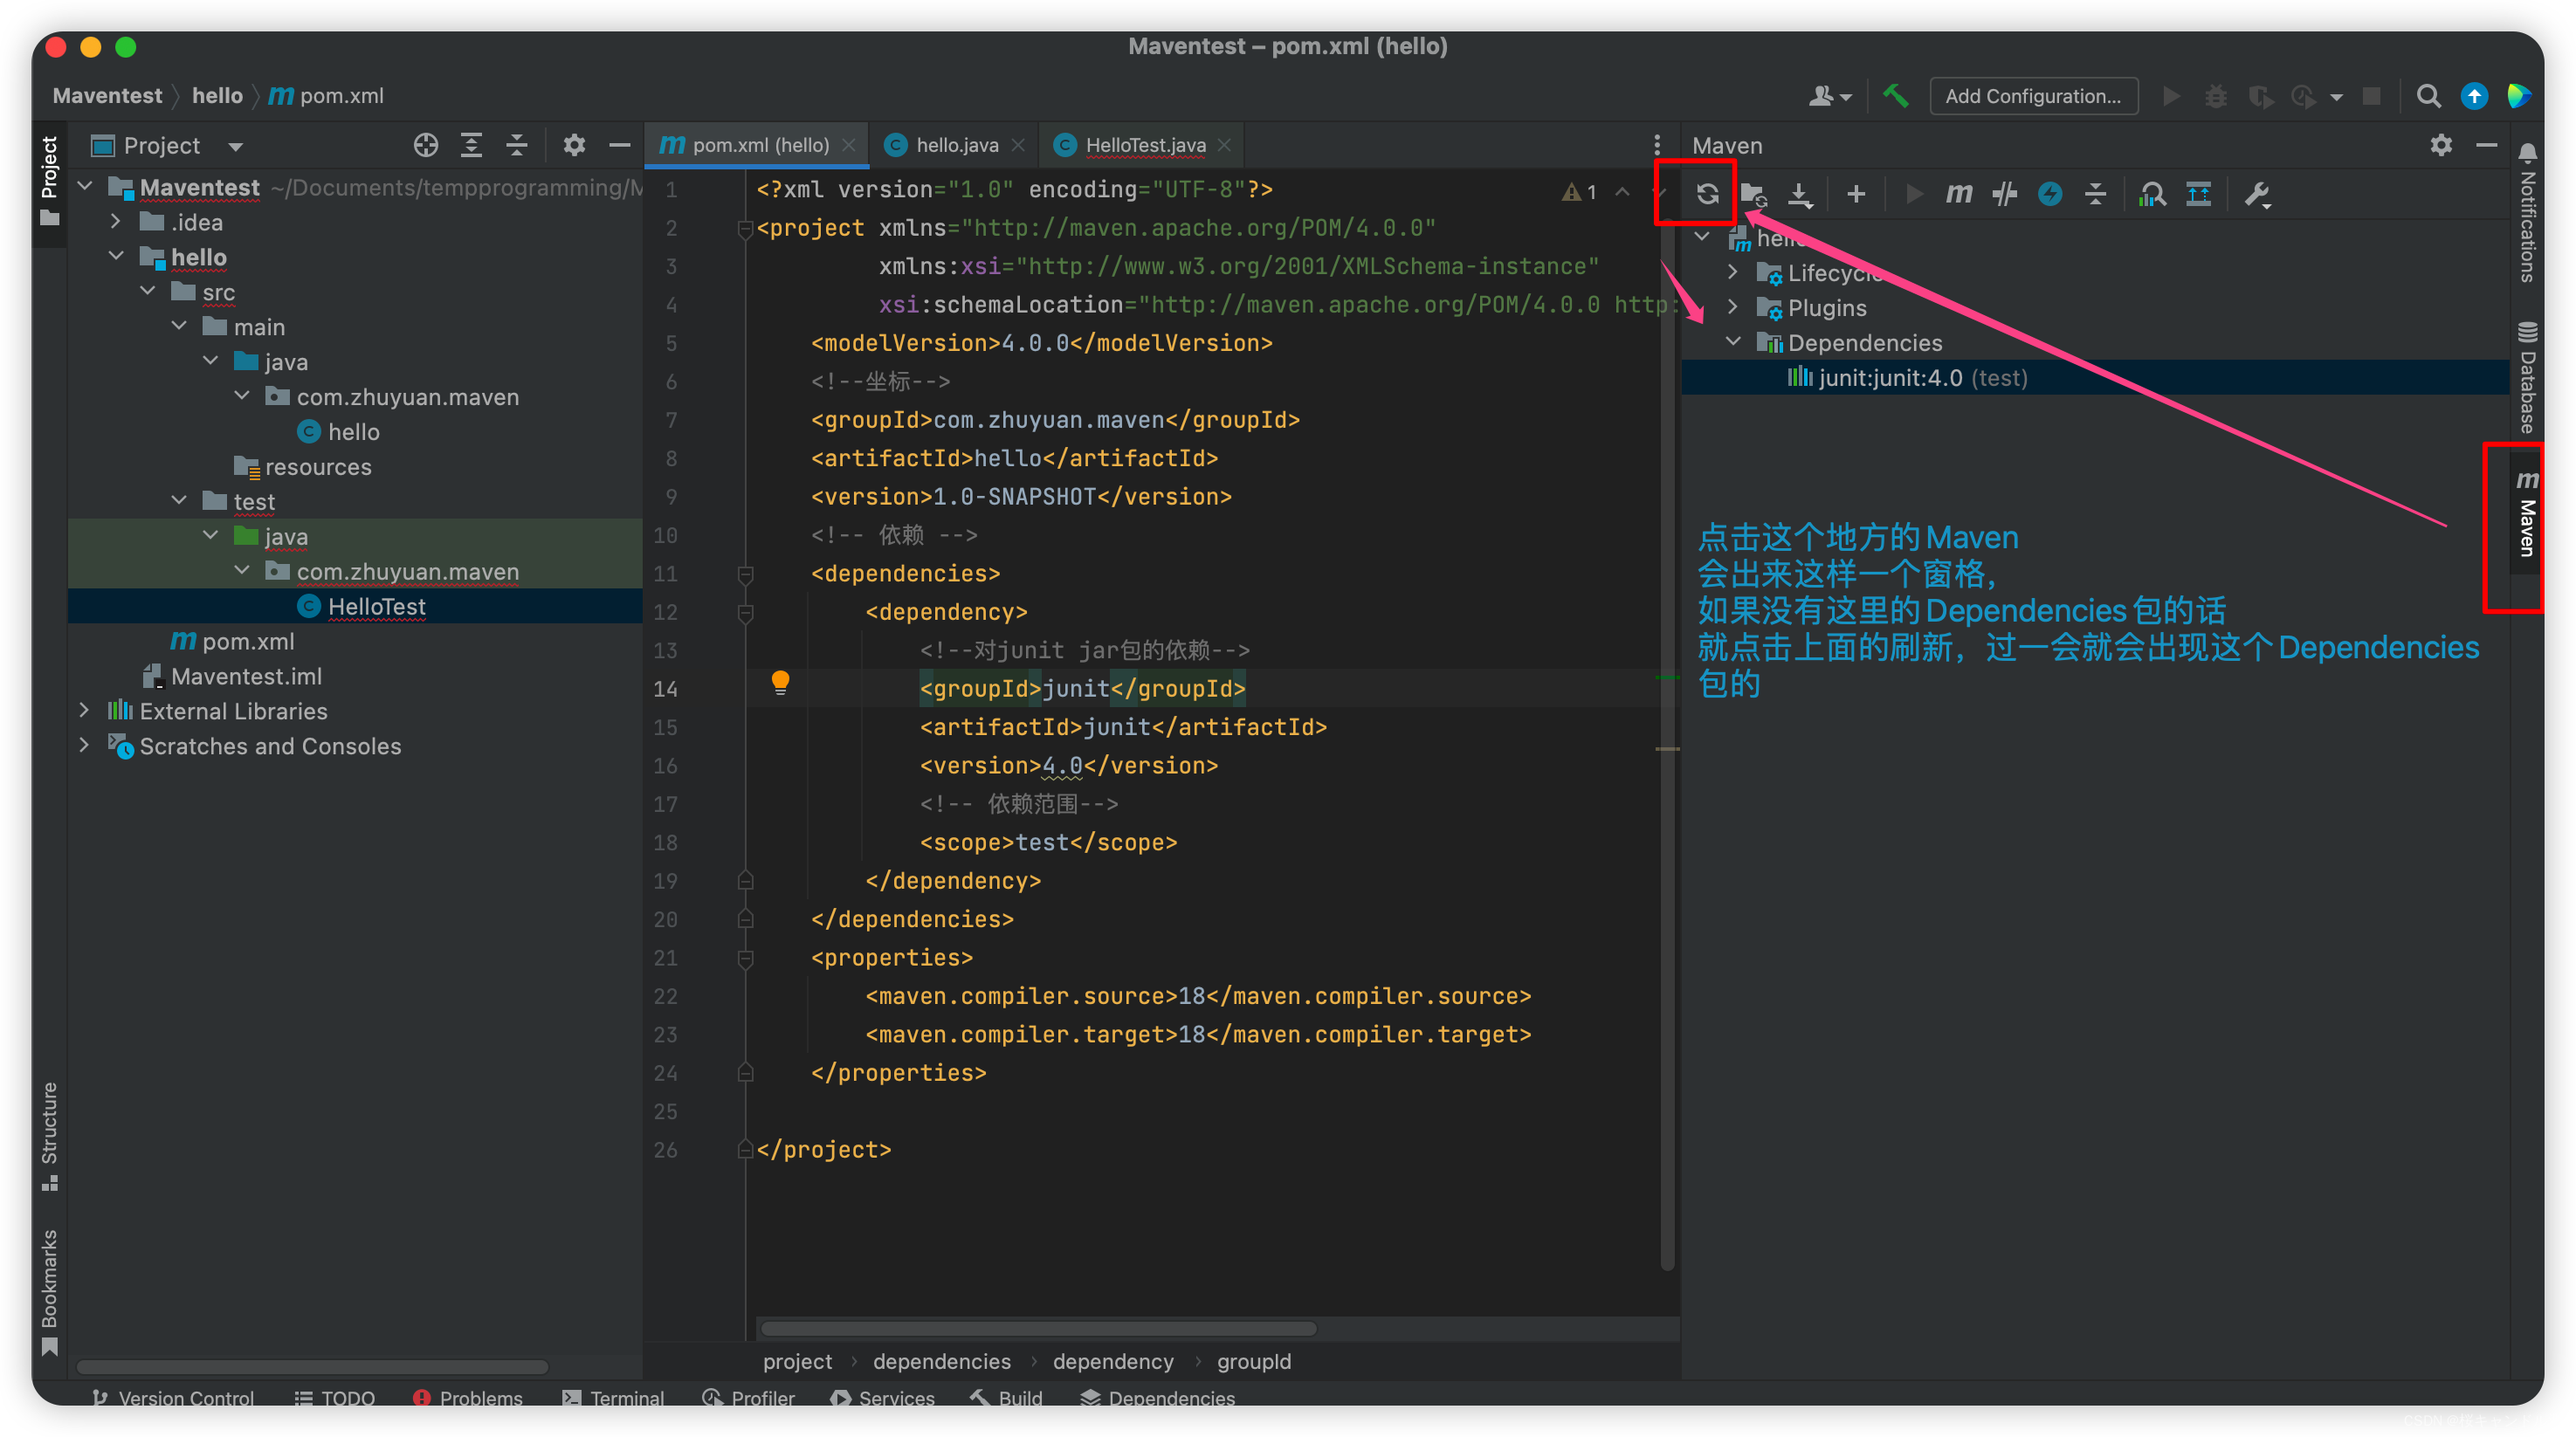The image size is (2576, 1437).
Task: Click Show Dependencies popup icon in Maven
Action: coord(2198,194)
